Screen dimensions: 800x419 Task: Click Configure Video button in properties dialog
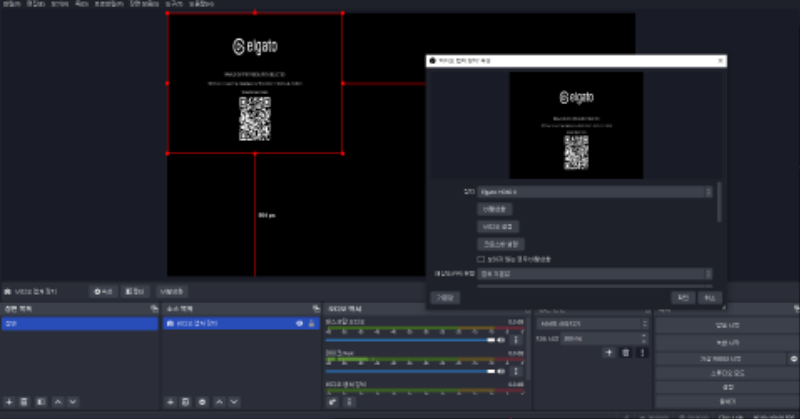(x=498, y=227)
